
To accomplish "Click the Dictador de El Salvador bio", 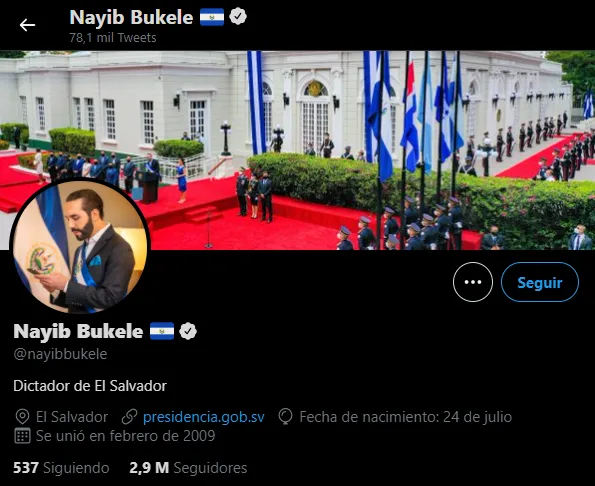I will (90, 386).
